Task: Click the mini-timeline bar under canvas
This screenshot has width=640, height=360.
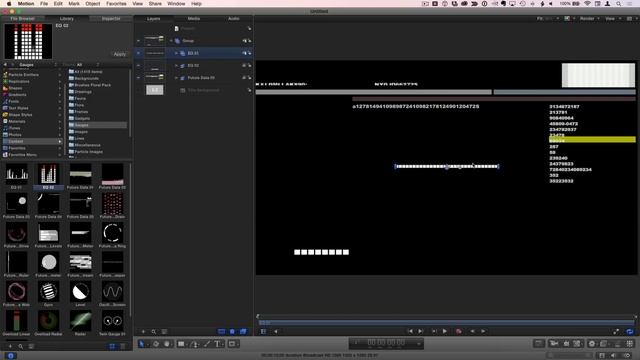Action: coord(447,322)
